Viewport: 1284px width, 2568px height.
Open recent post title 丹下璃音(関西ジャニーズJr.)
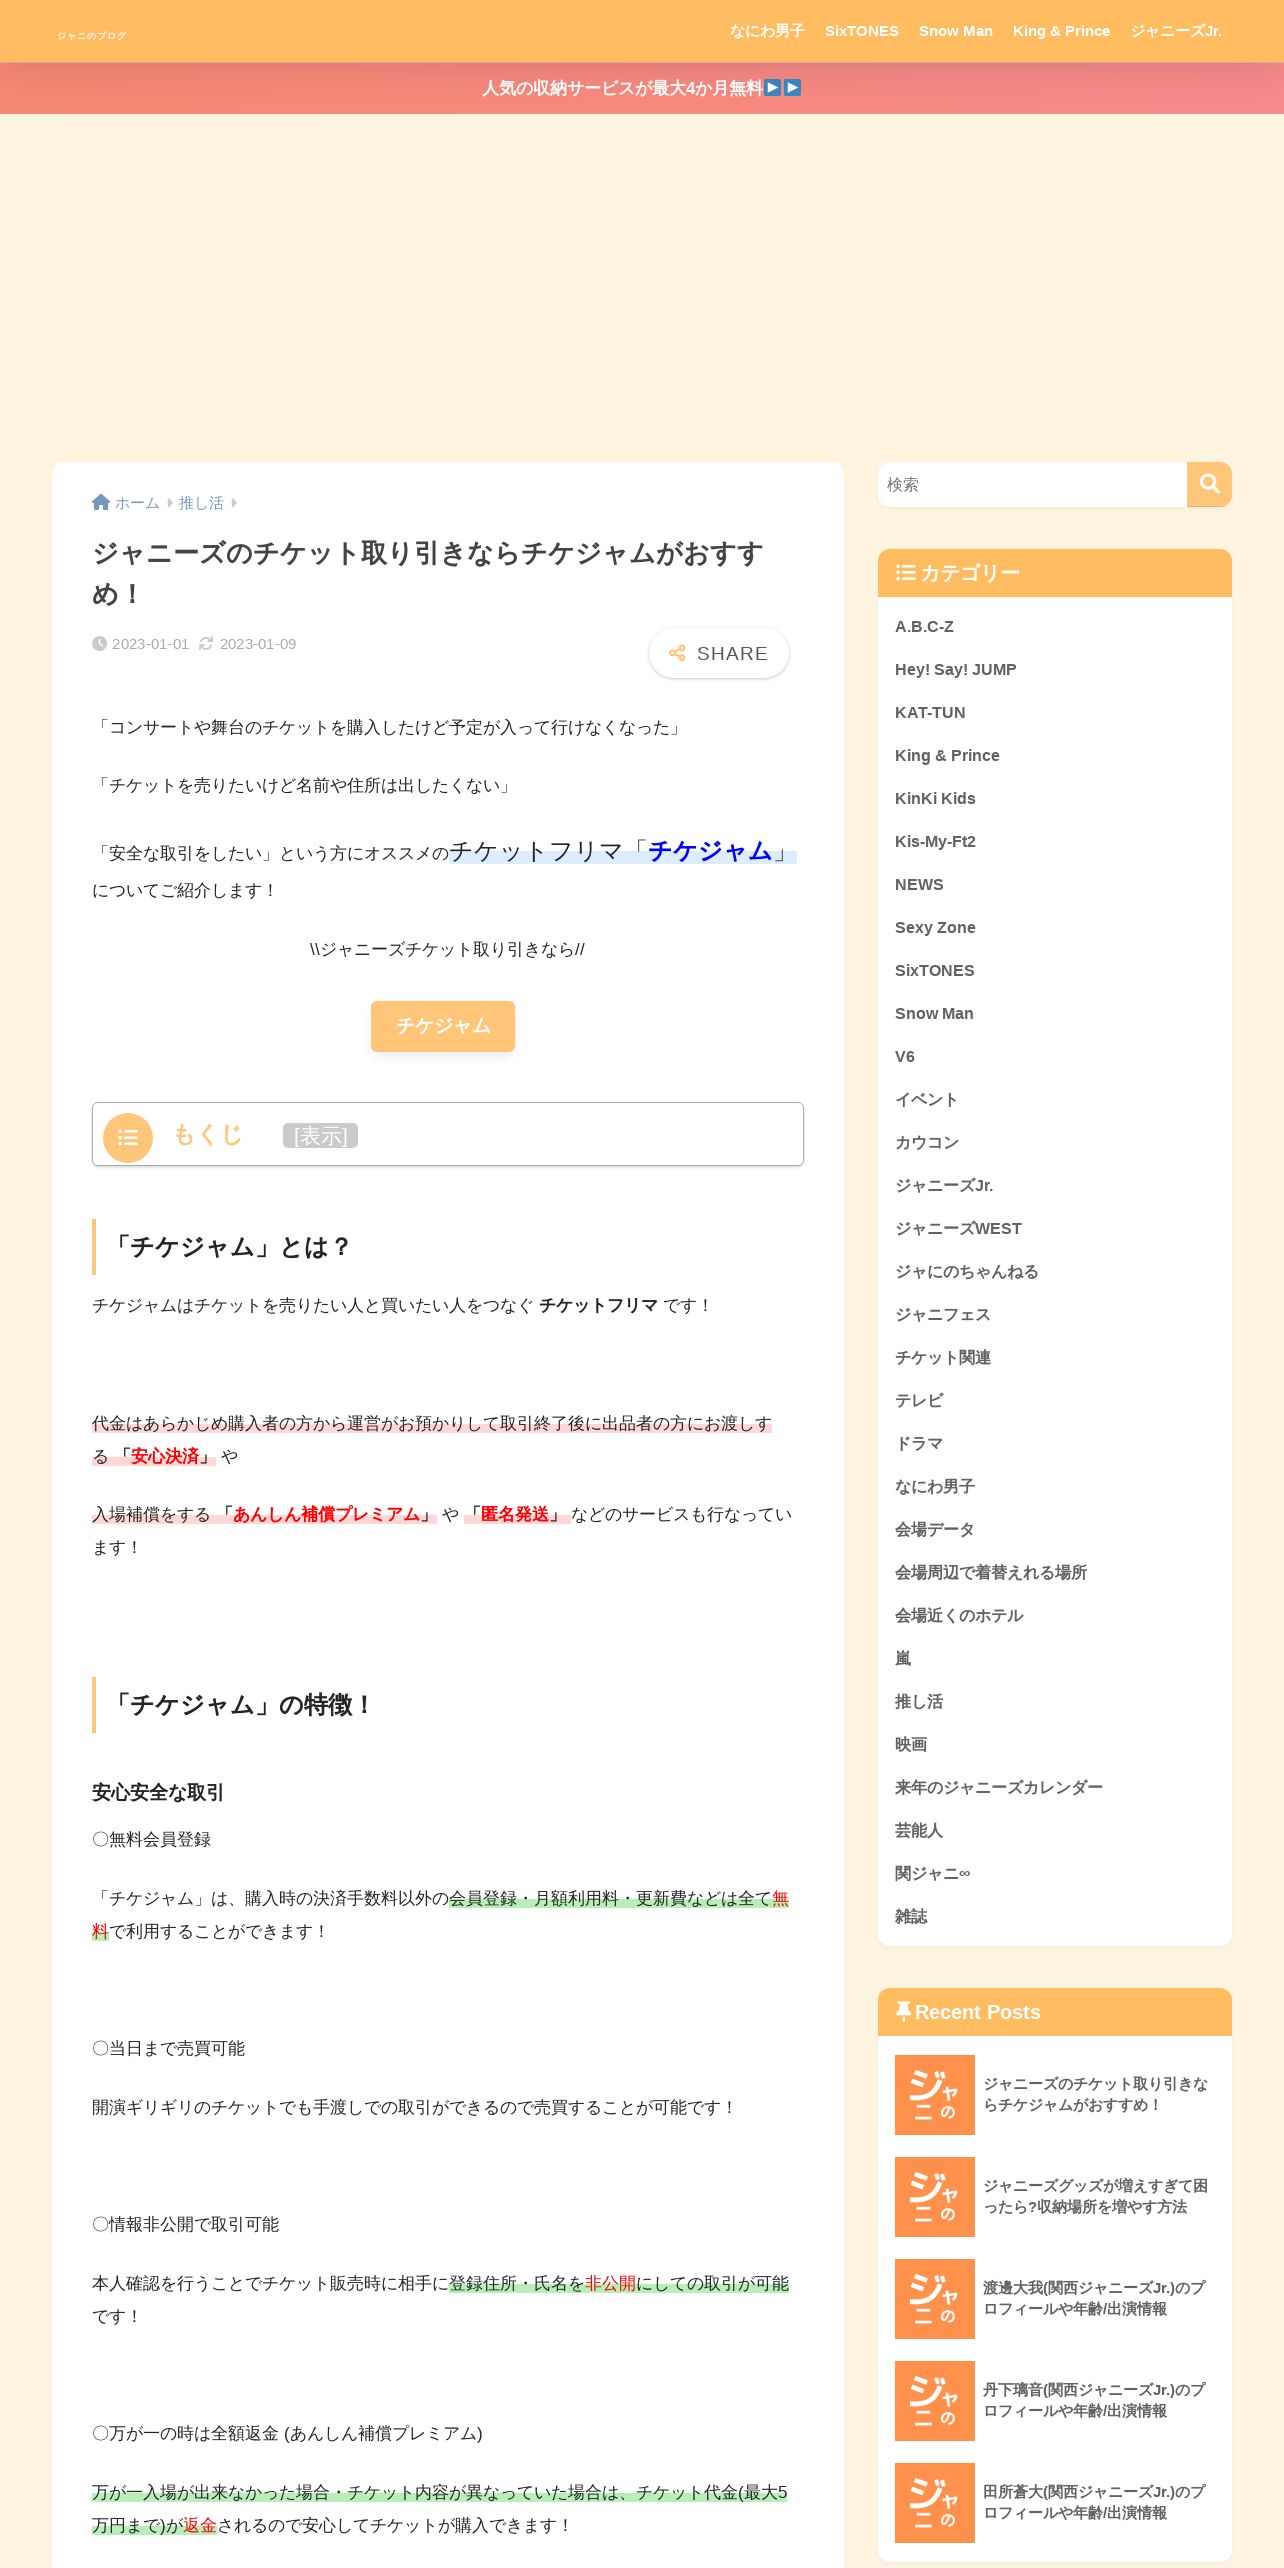click(x=1094, y=2400)
